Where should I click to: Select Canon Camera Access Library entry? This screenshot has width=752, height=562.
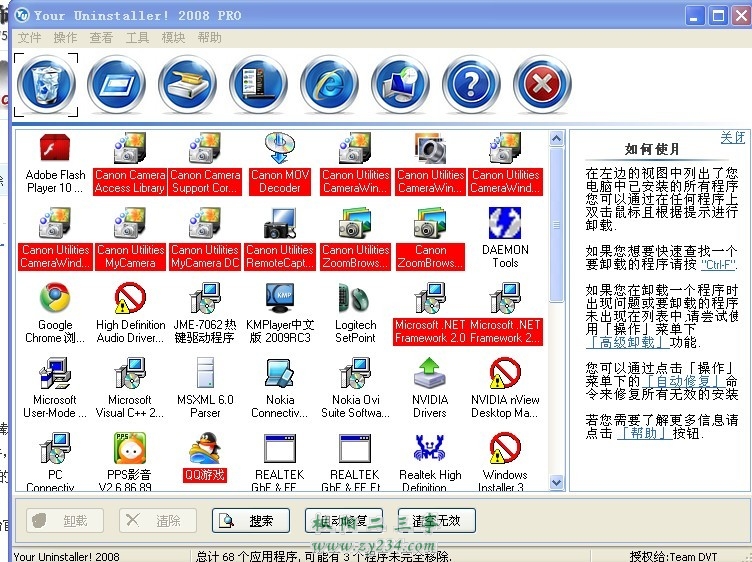pyautogui.click(x=130, y=164)
